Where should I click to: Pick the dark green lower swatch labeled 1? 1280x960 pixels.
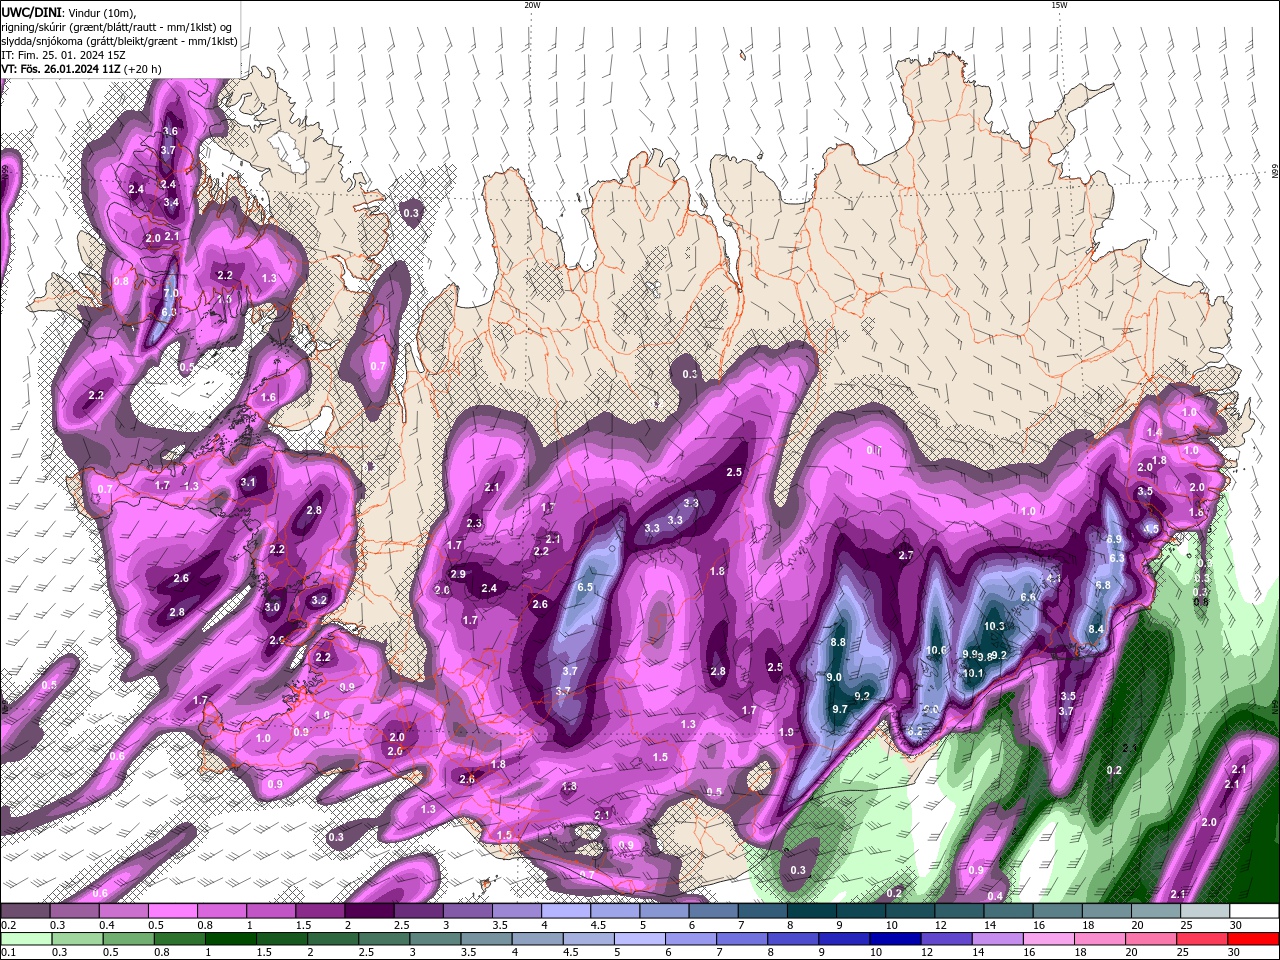click(230, 939)
